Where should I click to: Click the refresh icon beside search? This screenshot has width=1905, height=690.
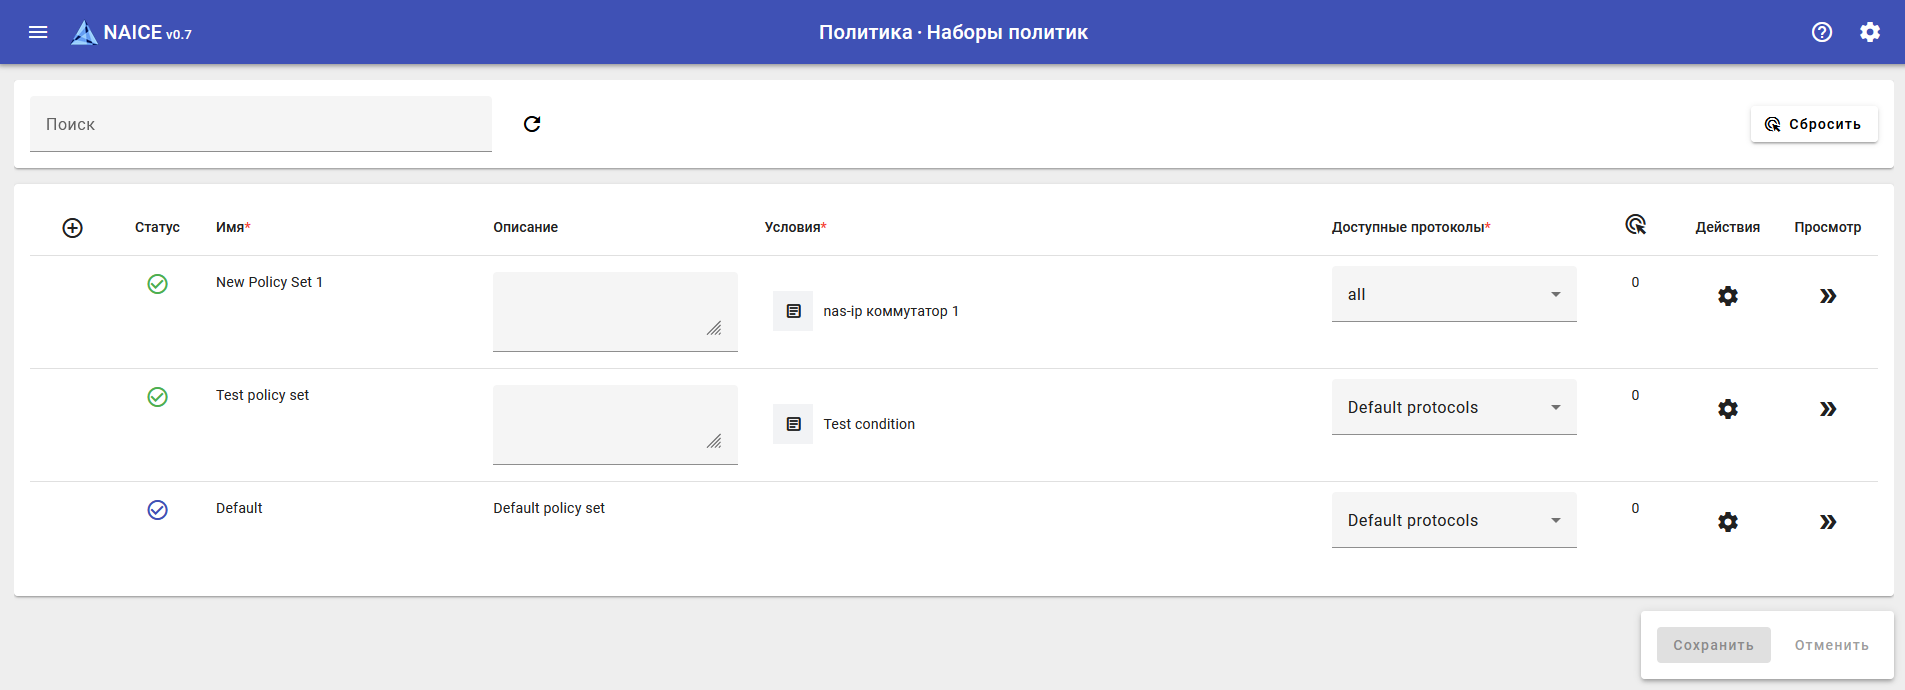[x=532, y=124]
